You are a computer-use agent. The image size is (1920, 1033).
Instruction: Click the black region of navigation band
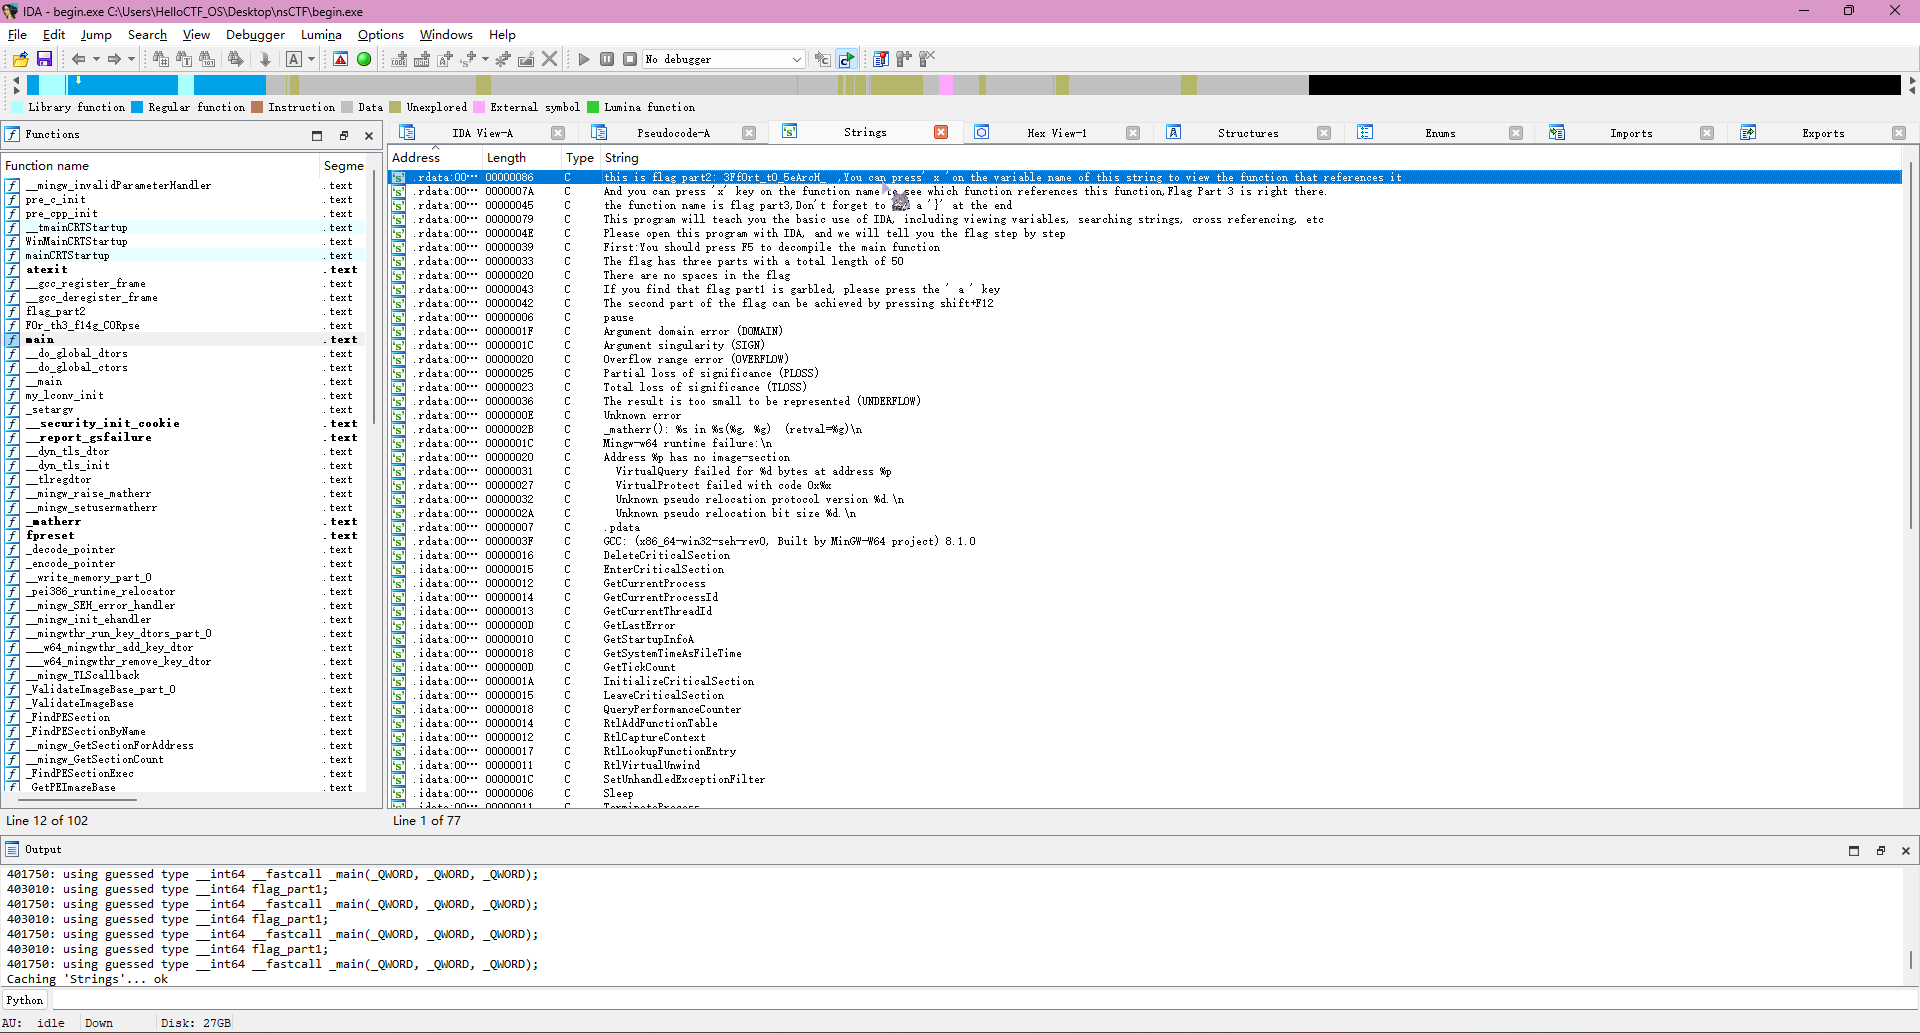coord(1600,86)
